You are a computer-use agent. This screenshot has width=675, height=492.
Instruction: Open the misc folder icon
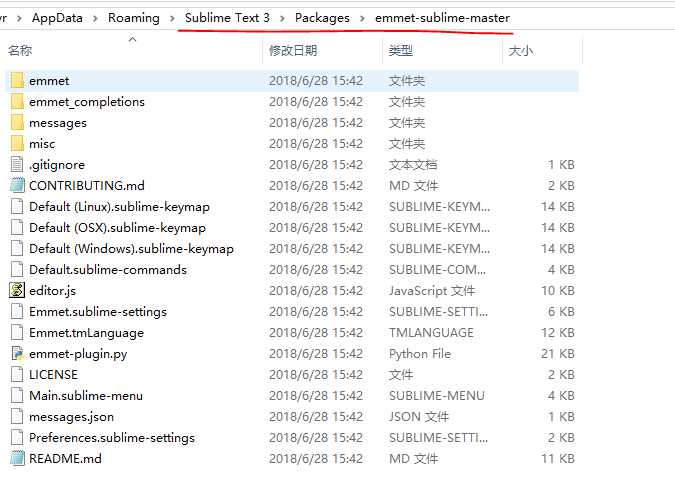click(17, 143)
